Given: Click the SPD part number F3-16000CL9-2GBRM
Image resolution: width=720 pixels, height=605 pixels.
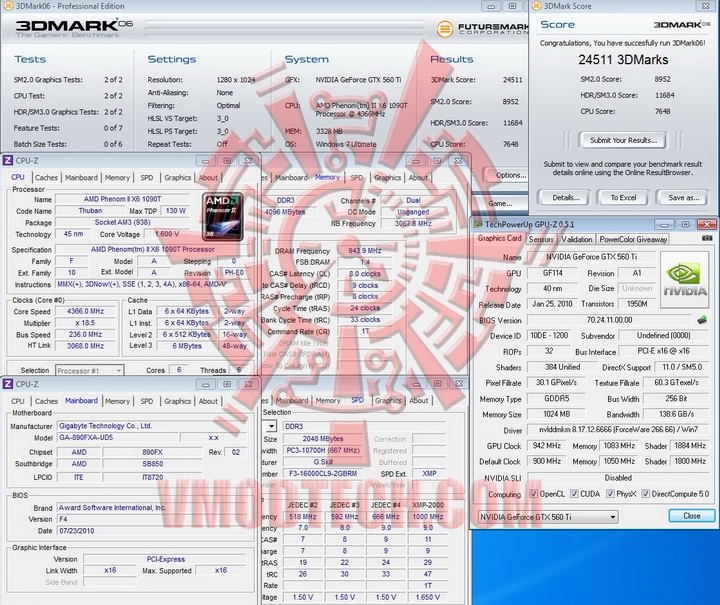Looking at the screenshot, I should coord(323,473).
